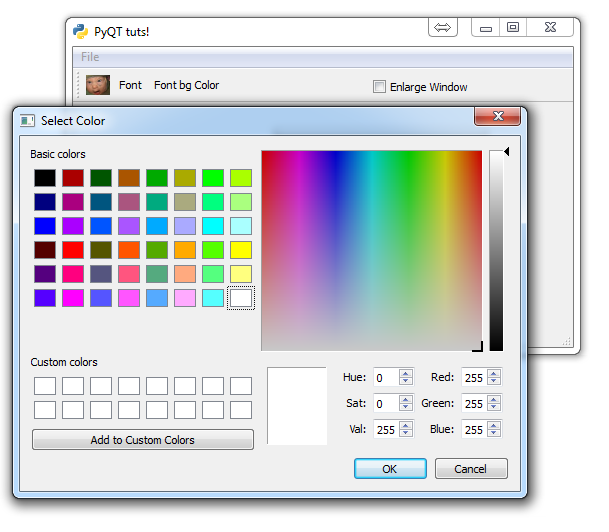The width and height of the screenshot is (609, 532).
Task: Decrease the Red value with down arrow
Action: coord(493,382)
